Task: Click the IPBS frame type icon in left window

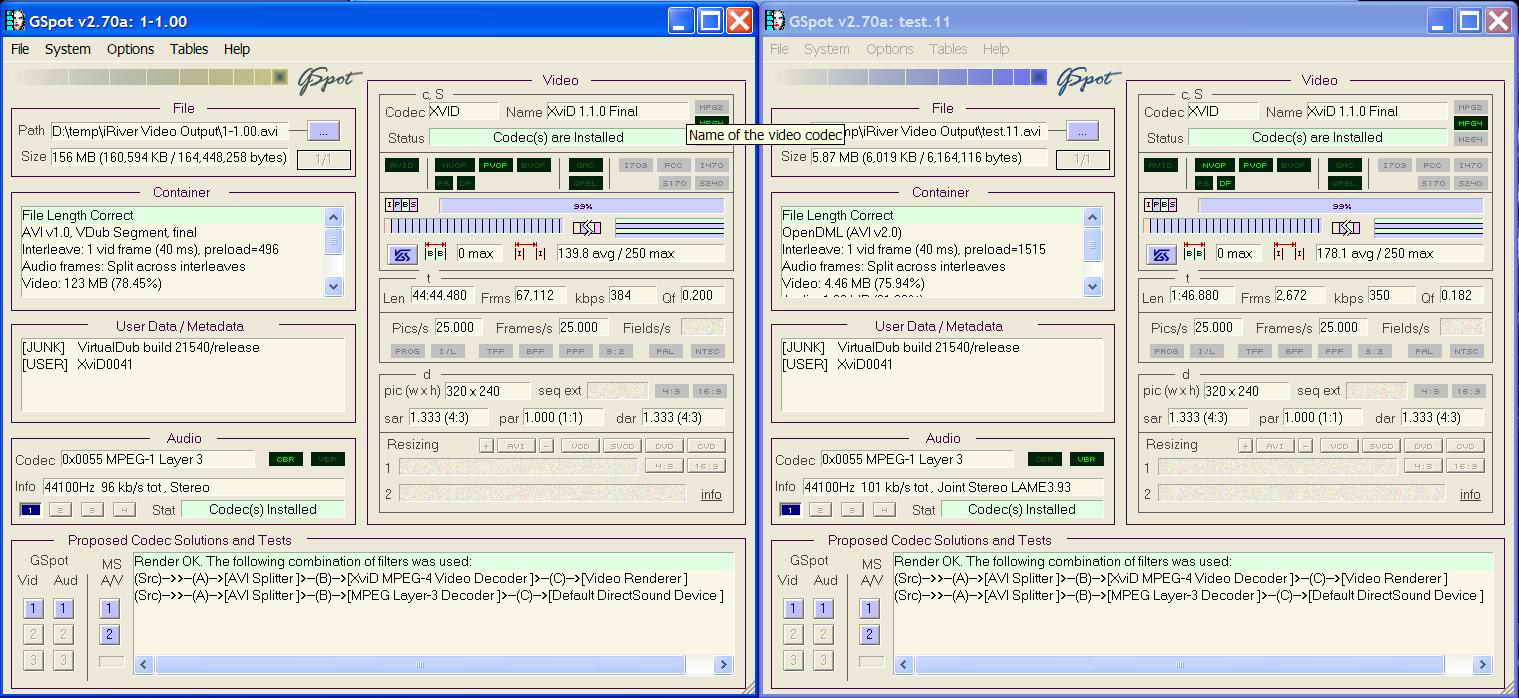Action: (x=402, y=205)
